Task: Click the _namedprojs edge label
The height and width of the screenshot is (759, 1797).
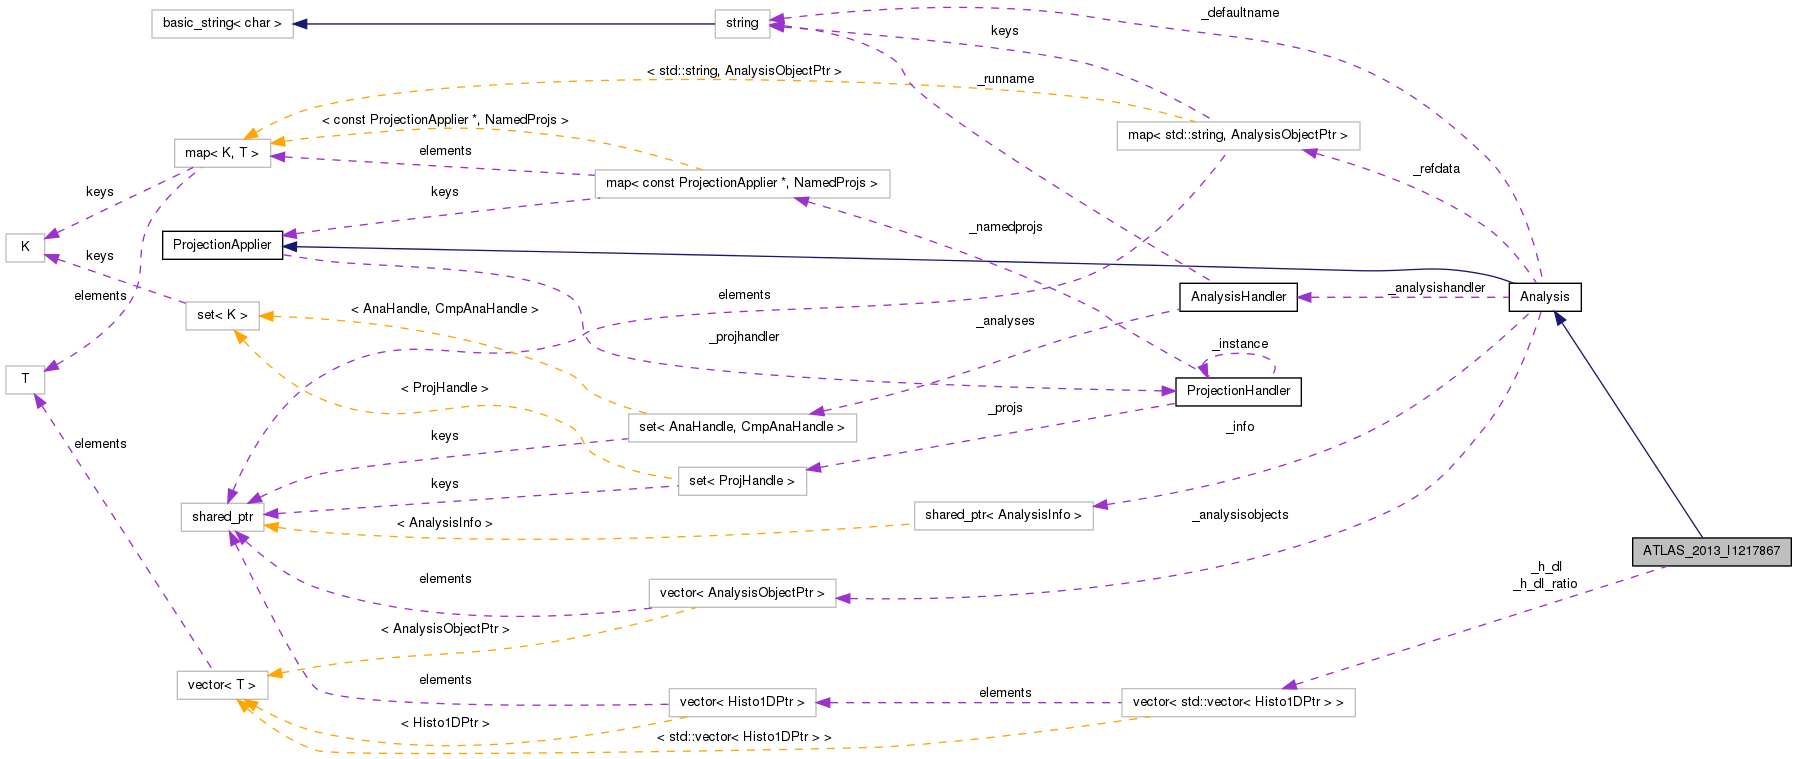Action: pos(1006,227)
